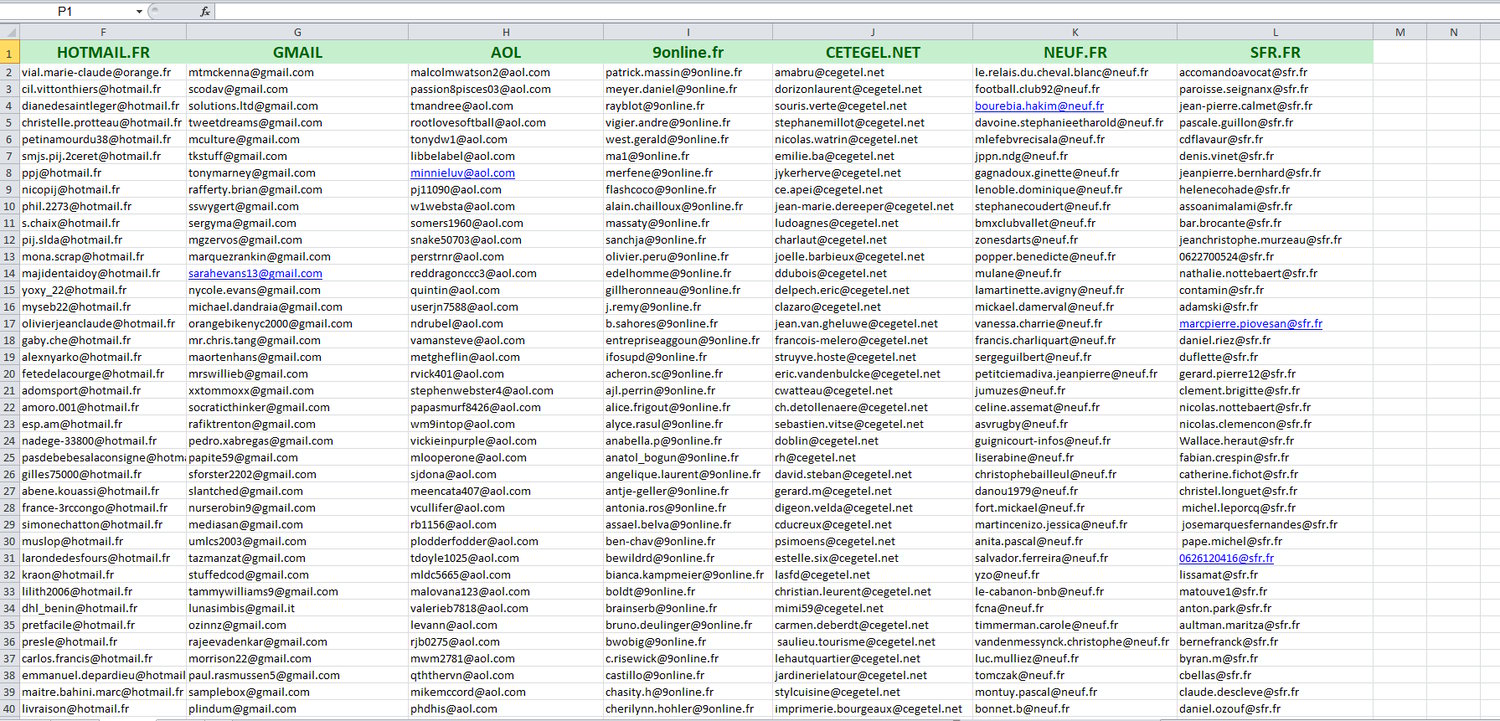Select cell patrick.massin@9online.fr
1500x721 pixels.
[687, 72]
